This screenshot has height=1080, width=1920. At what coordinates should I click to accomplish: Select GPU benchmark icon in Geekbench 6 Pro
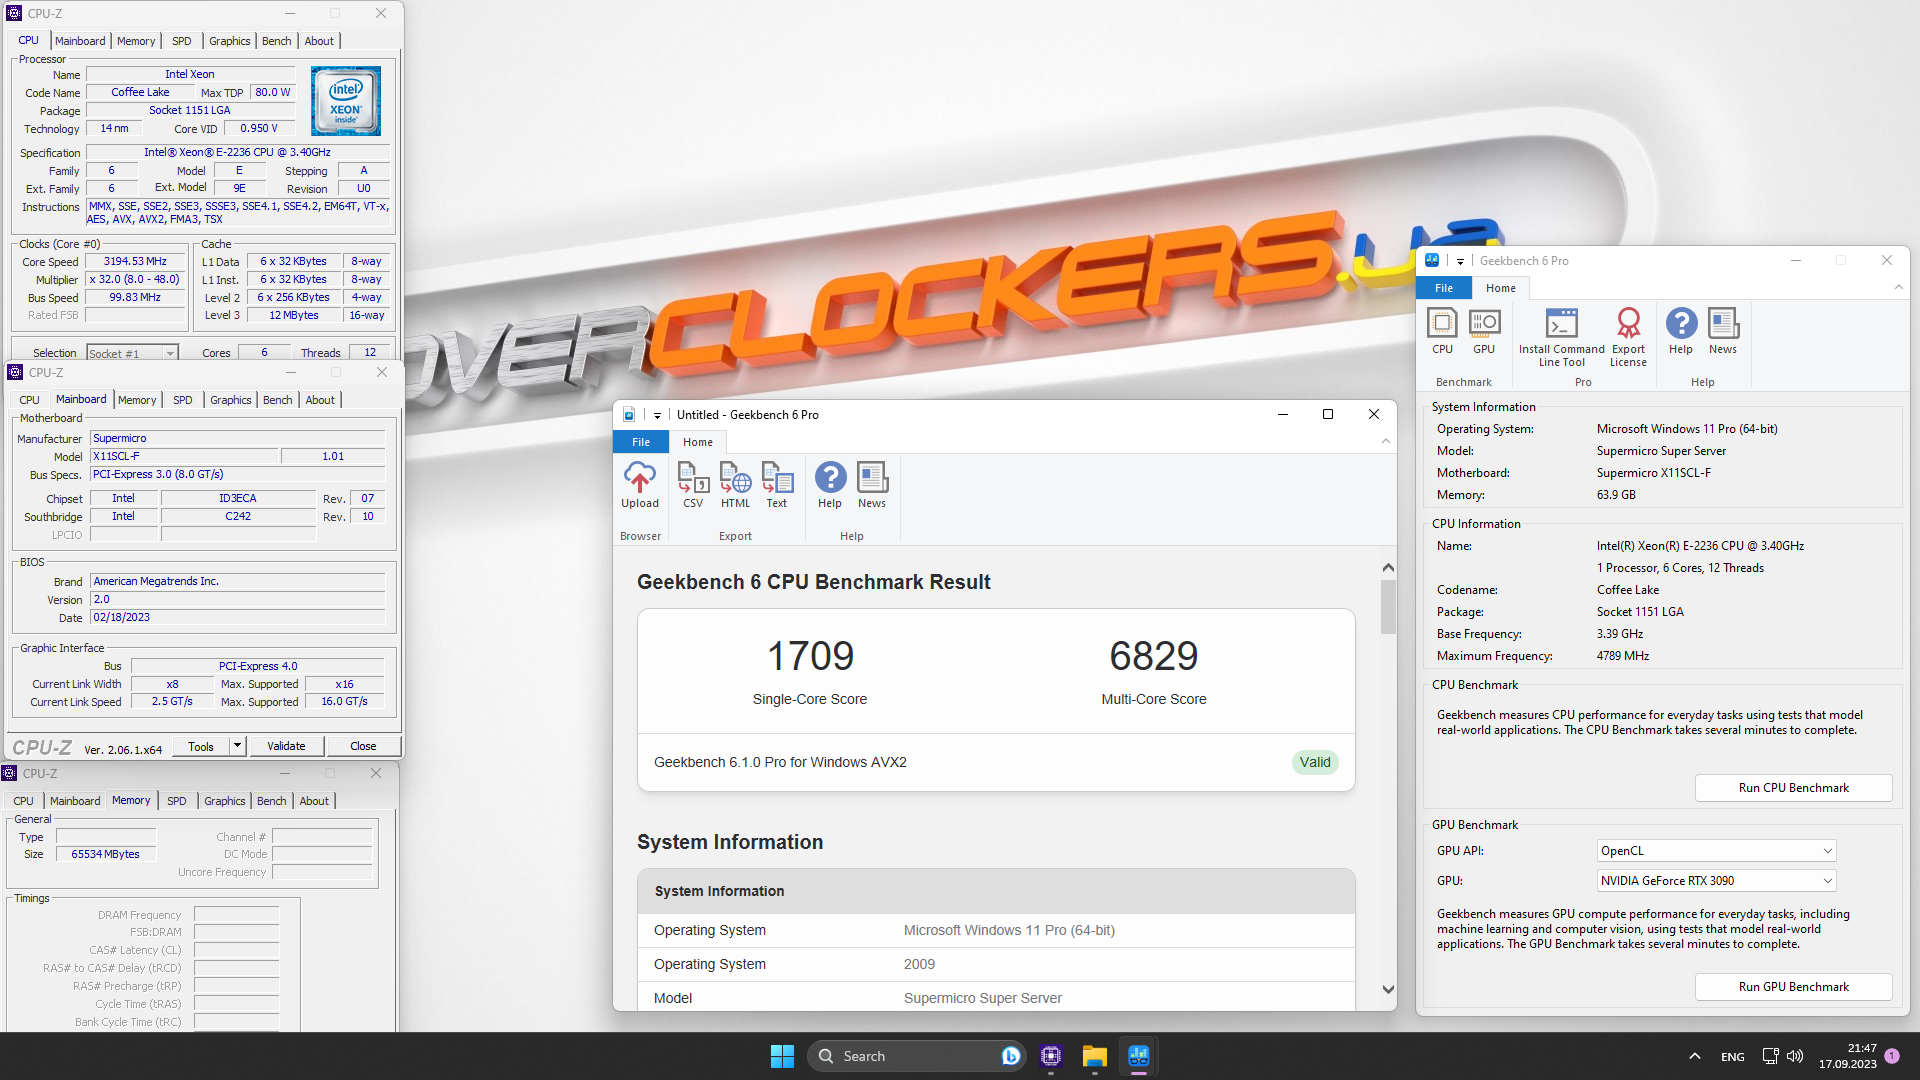pos(1484,332)
